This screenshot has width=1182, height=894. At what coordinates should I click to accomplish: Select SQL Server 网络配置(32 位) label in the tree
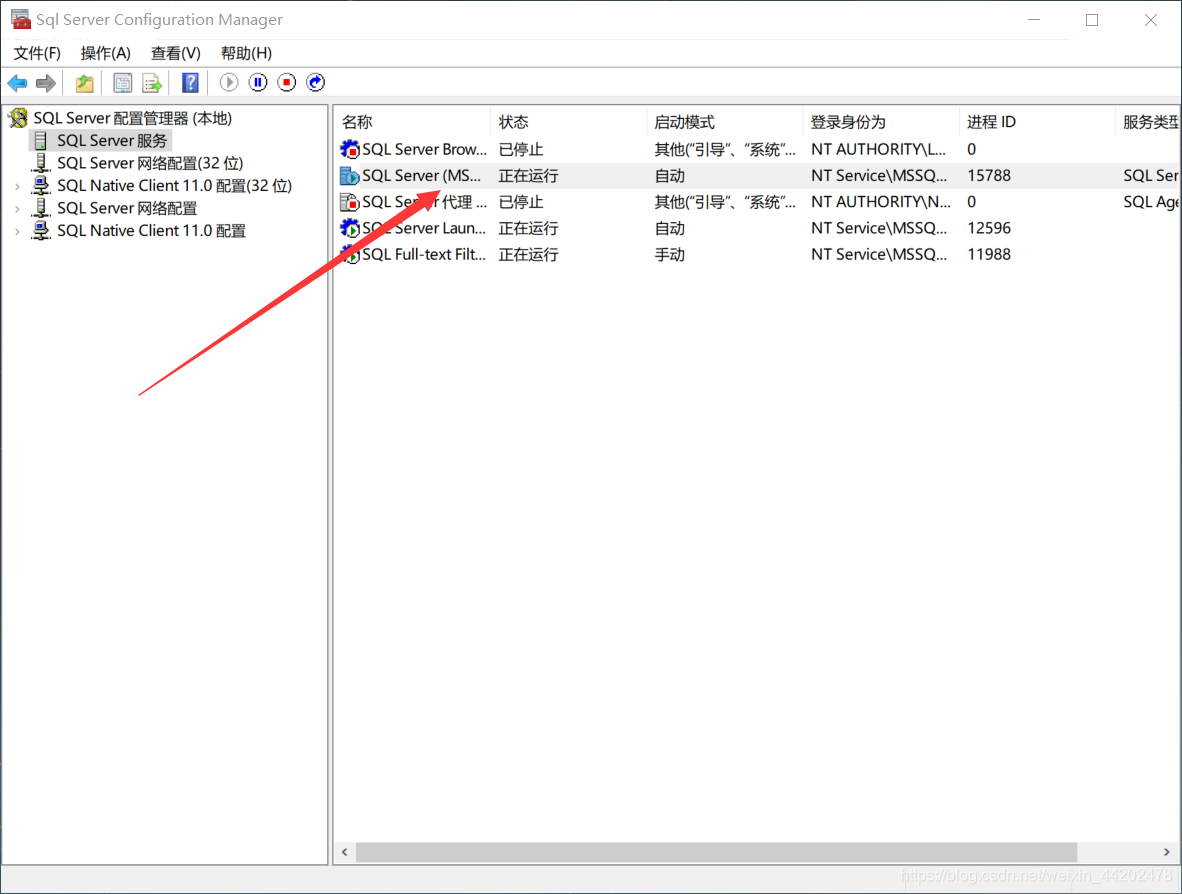click(150, 163)
